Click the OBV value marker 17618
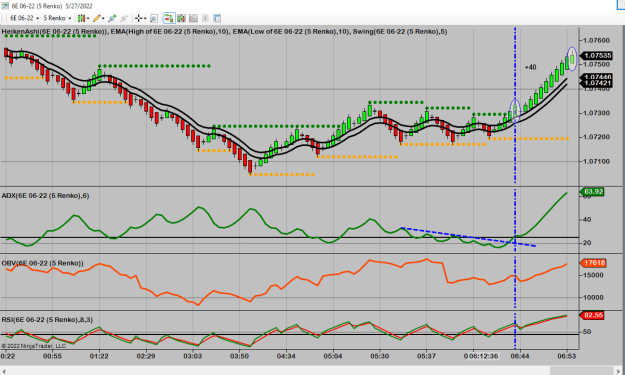The width and height of the screenshot is (625, 375). pyautogui.click(x=593, y=263)
